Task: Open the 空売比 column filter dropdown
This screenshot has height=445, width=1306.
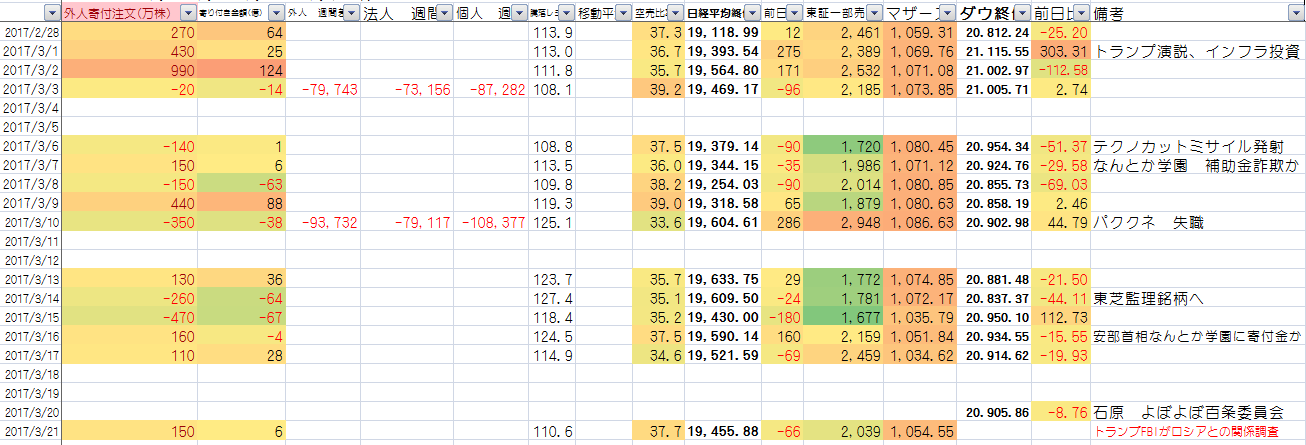Action: pyautogui.click(x=676, y=13)
